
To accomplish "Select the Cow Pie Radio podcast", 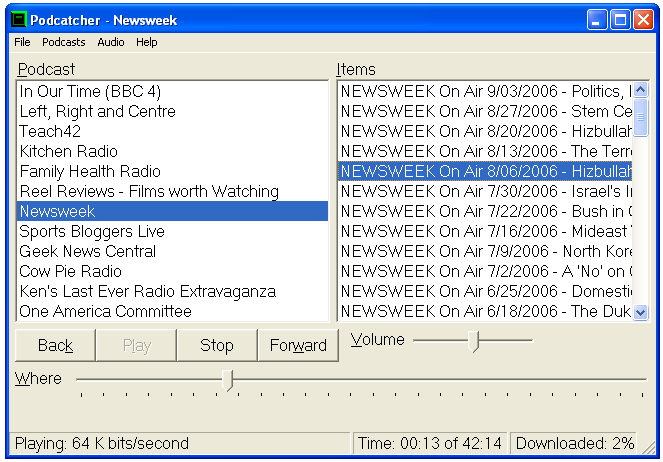I will [173, 271].
